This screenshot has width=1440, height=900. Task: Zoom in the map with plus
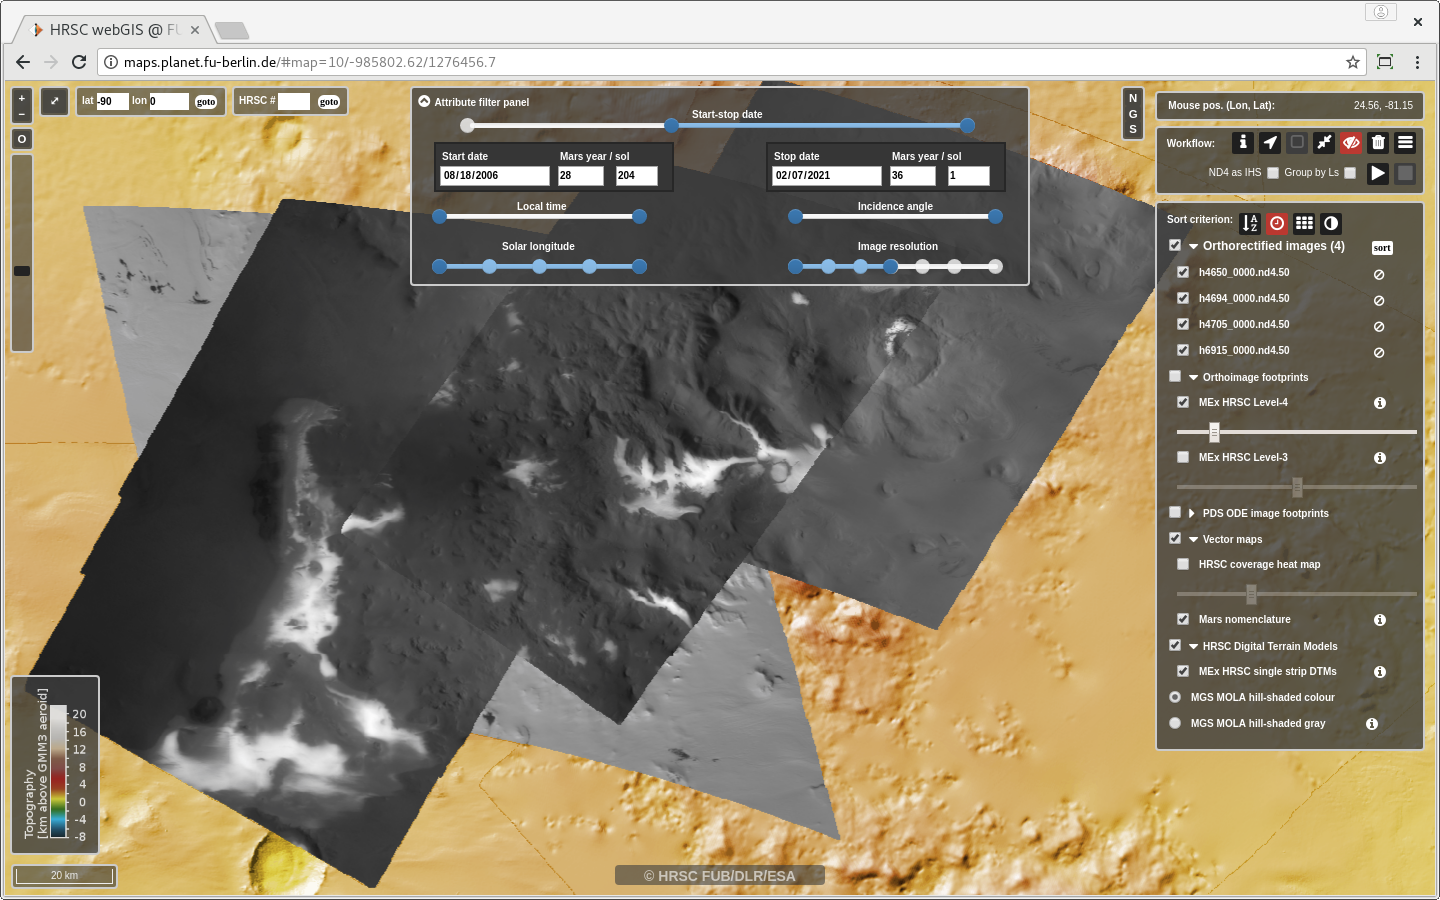(22, 98)
